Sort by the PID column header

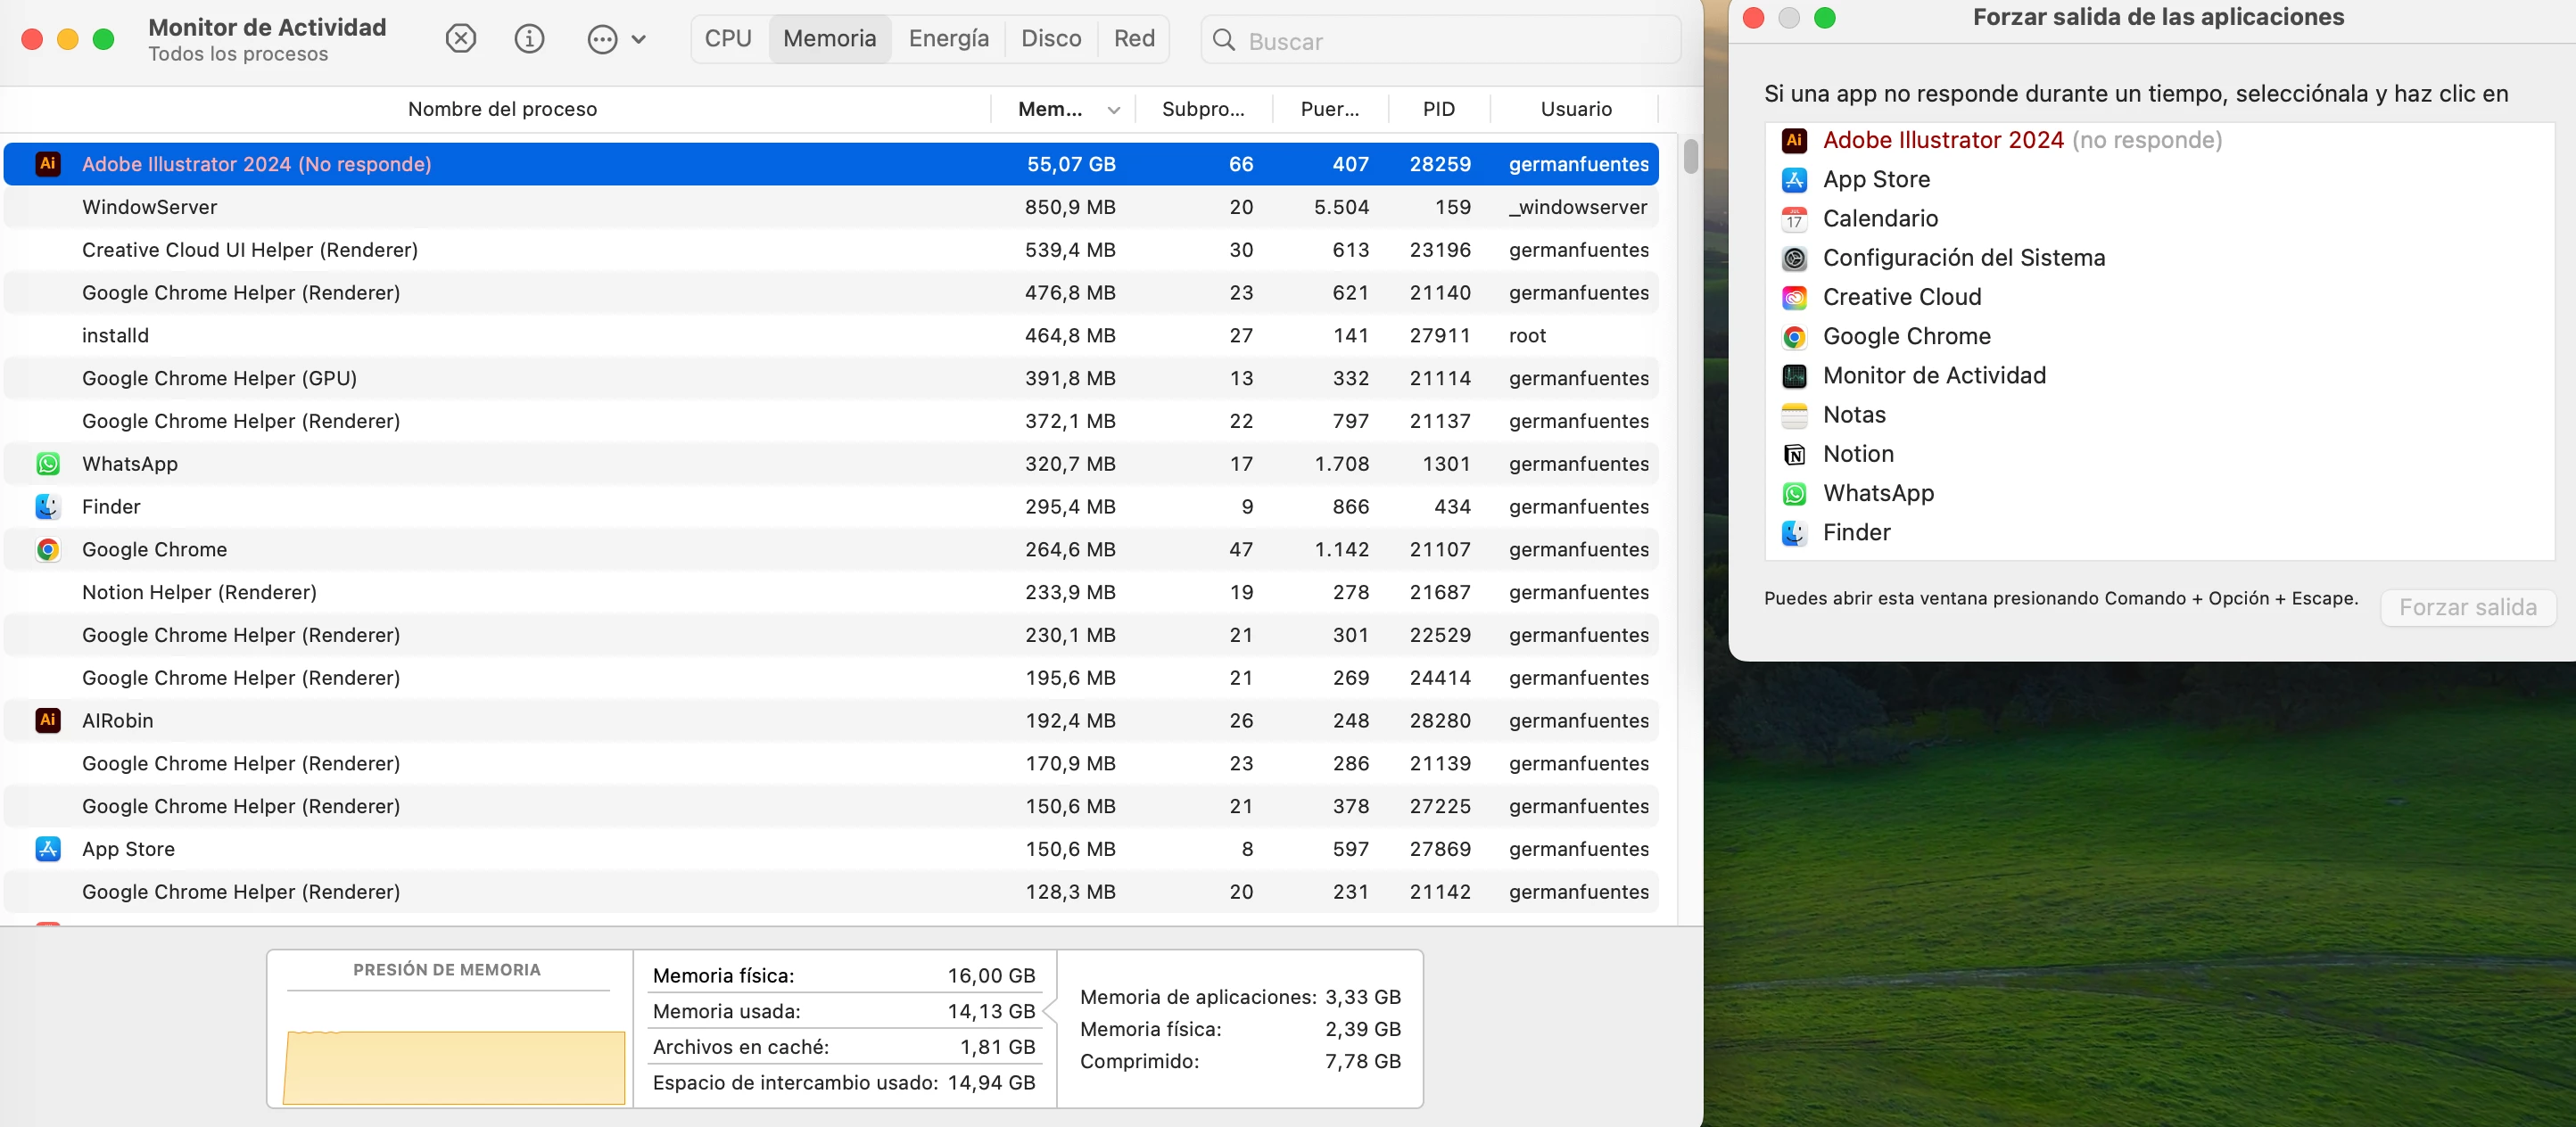[1438, 109]
